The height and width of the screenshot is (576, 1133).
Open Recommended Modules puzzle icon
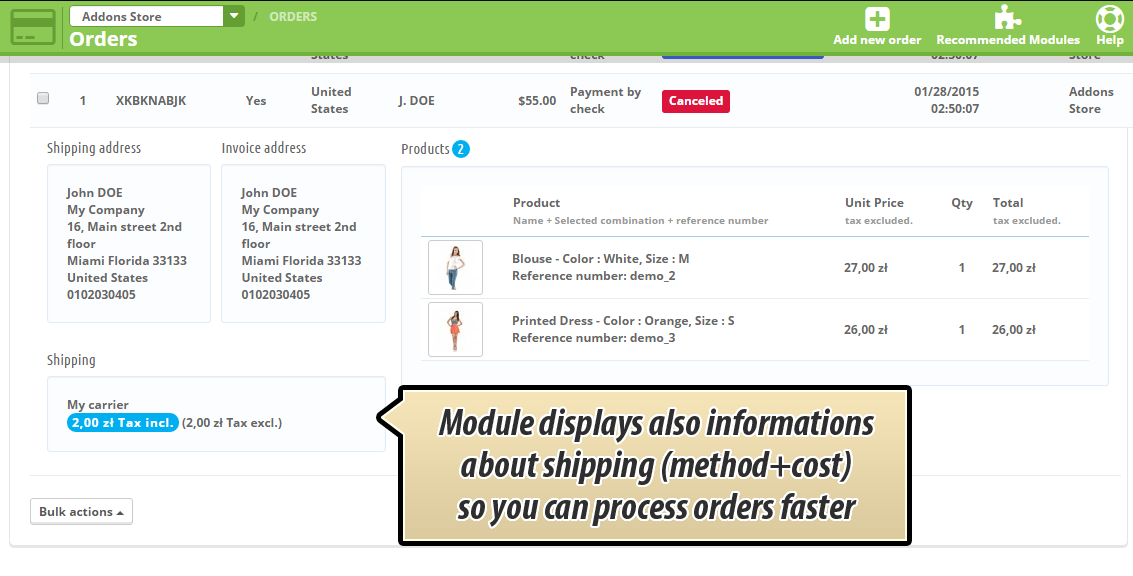point(1007,19)
